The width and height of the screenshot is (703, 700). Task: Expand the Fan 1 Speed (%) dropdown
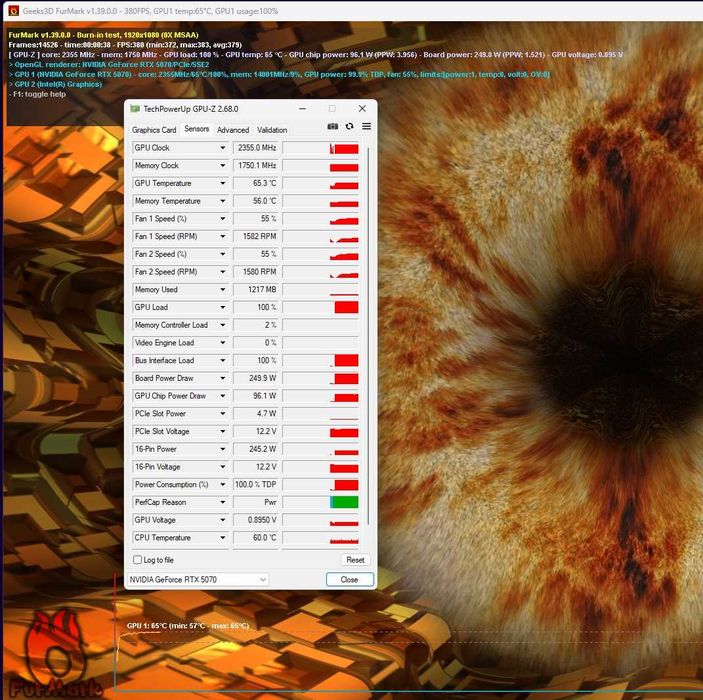222,218
